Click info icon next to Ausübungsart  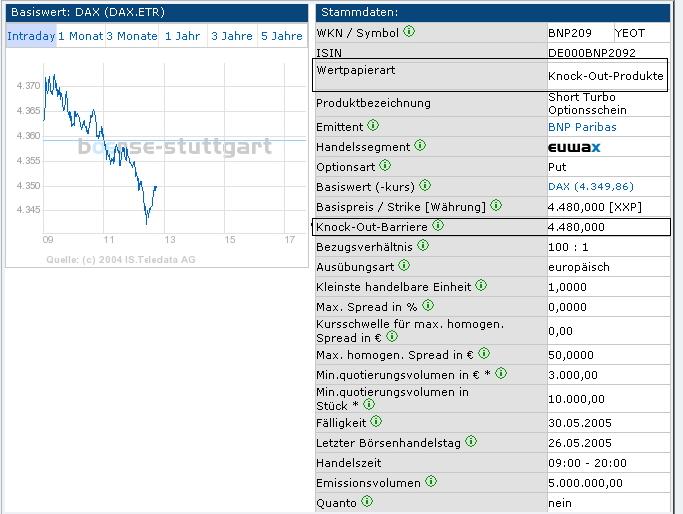point(404,266)
